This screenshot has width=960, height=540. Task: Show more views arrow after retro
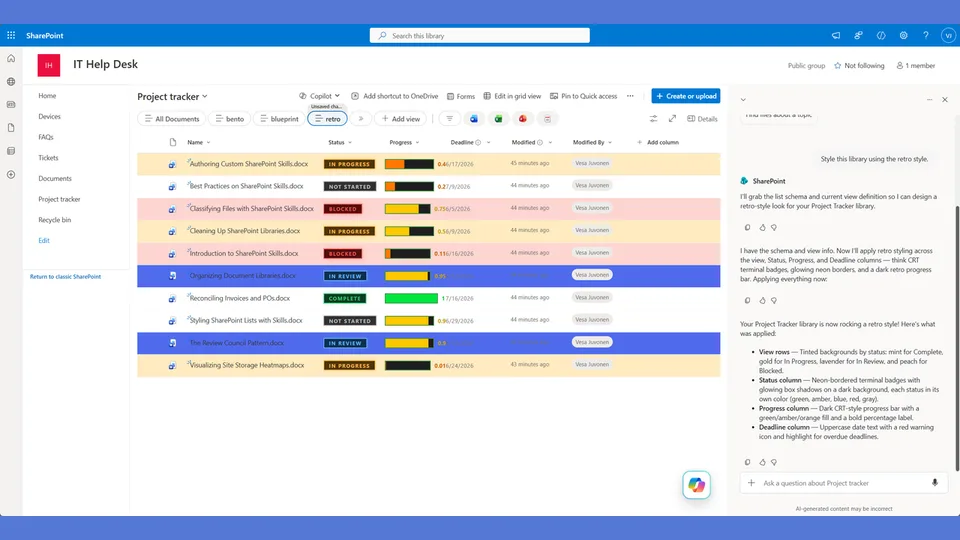pyautogui.click(x=361, y=119)
